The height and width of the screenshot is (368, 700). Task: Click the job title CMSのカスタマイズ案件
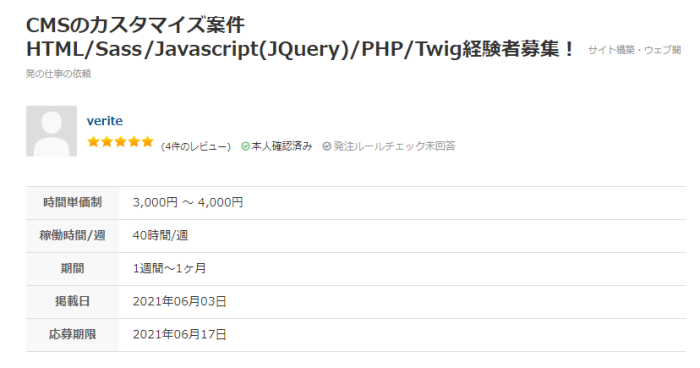pyautogui.click(x=135, y=25)
